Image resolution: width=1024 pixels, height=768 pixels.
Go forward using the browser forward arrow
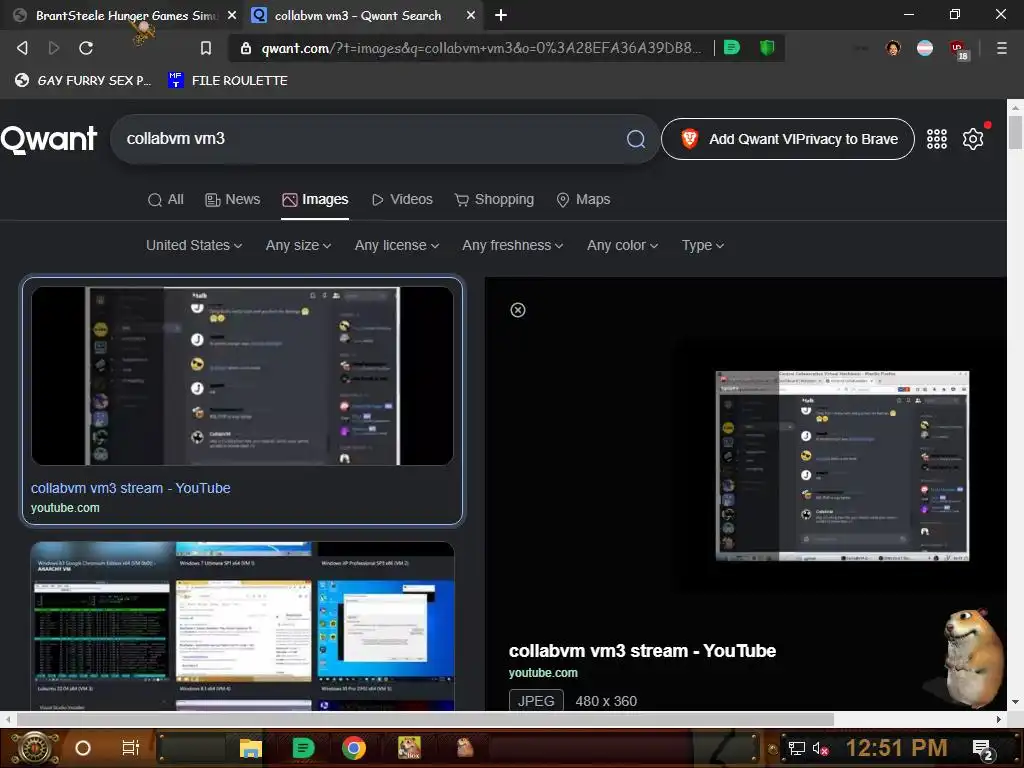[x=54, y=48]
